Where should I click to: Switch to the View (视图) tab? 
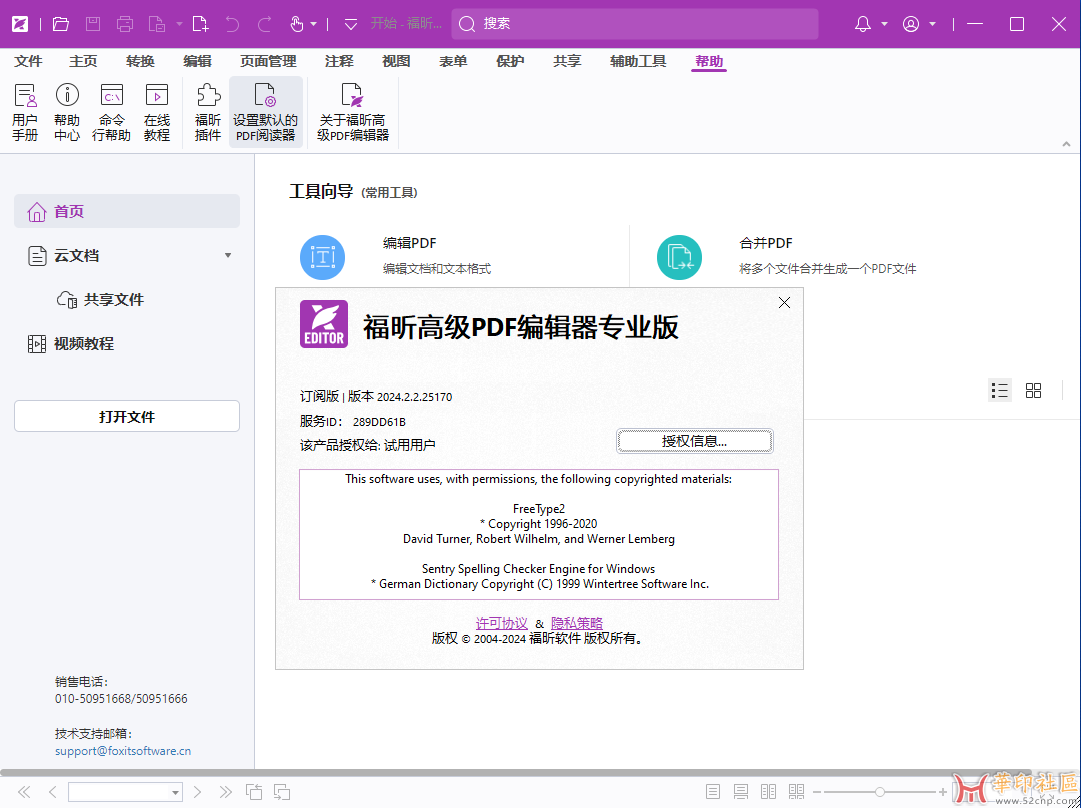pos(396,61)
